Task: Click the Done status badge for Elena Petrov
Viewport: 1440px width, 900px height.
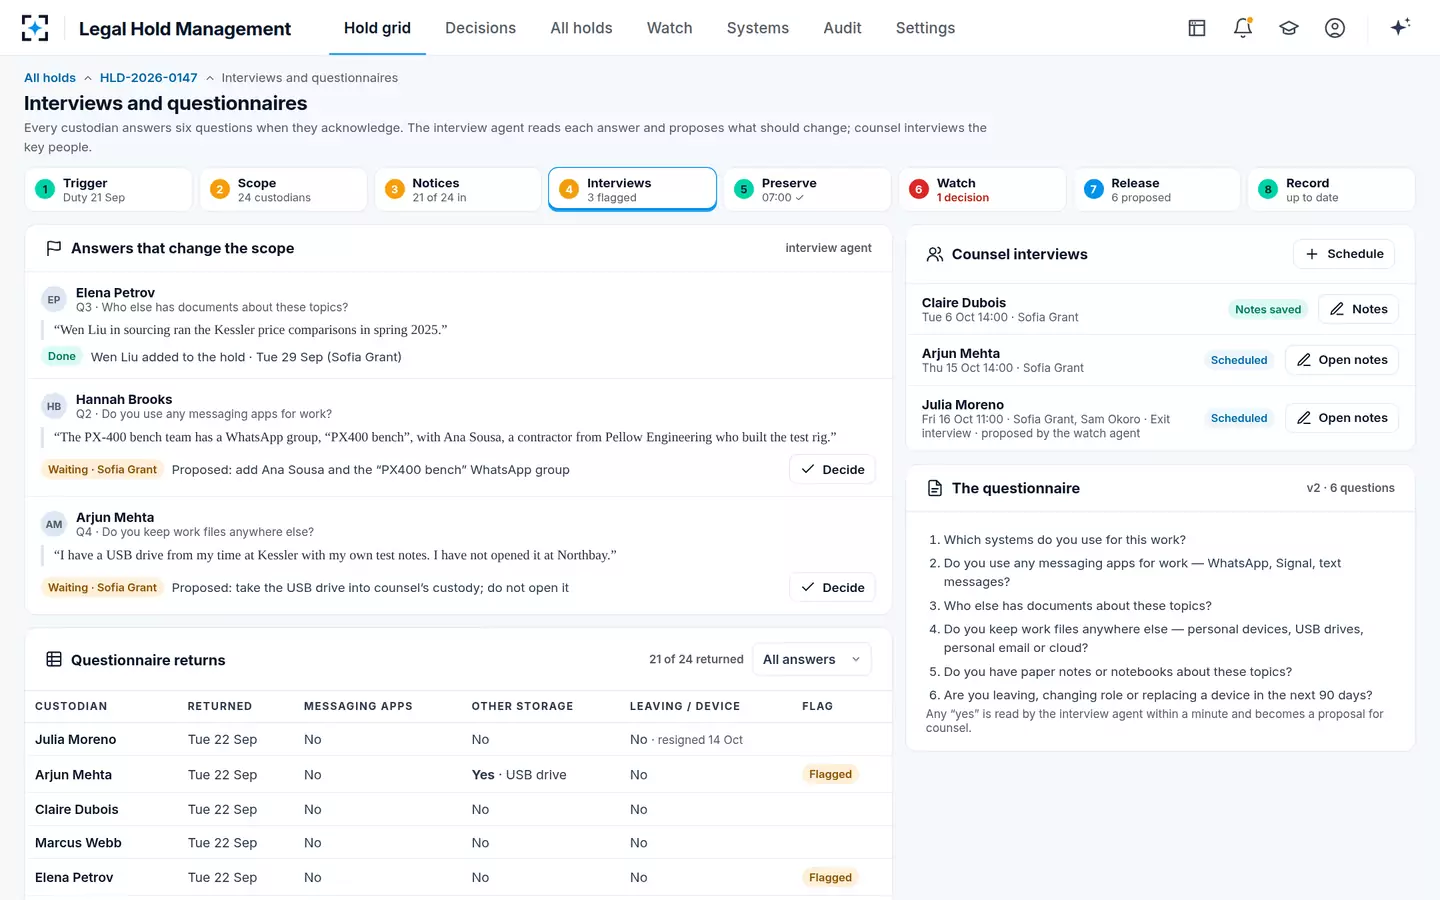Action: pos(62,357)
